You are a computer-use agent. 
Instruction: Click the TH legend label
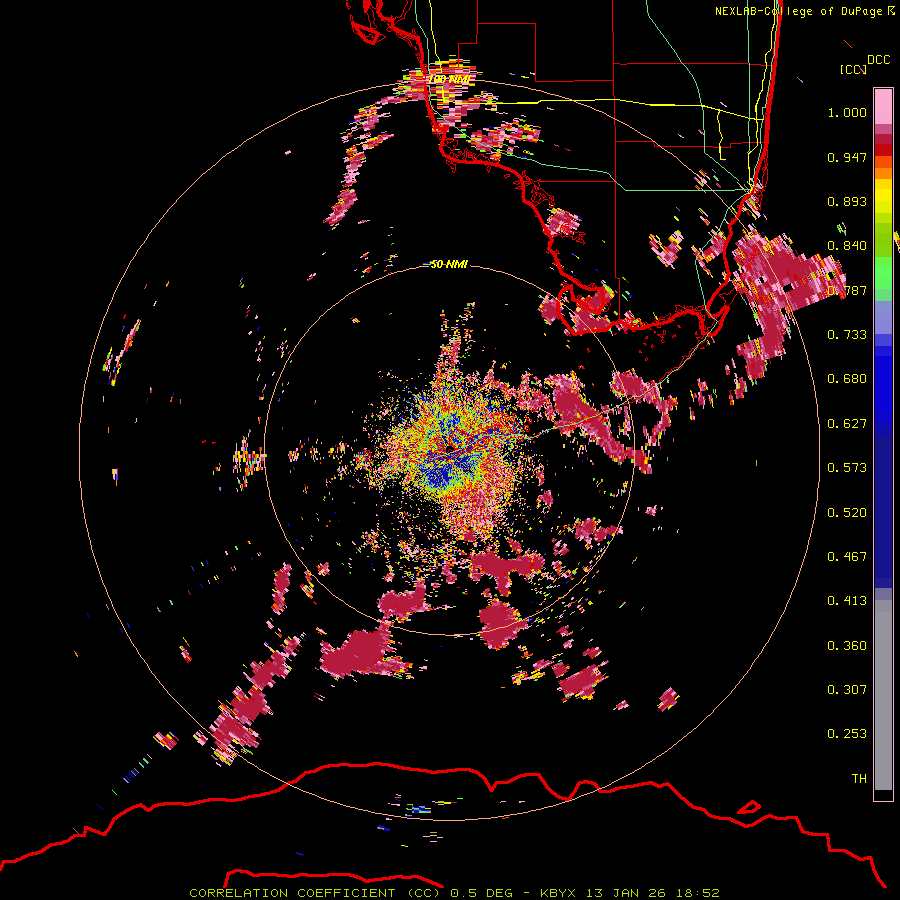859,779
